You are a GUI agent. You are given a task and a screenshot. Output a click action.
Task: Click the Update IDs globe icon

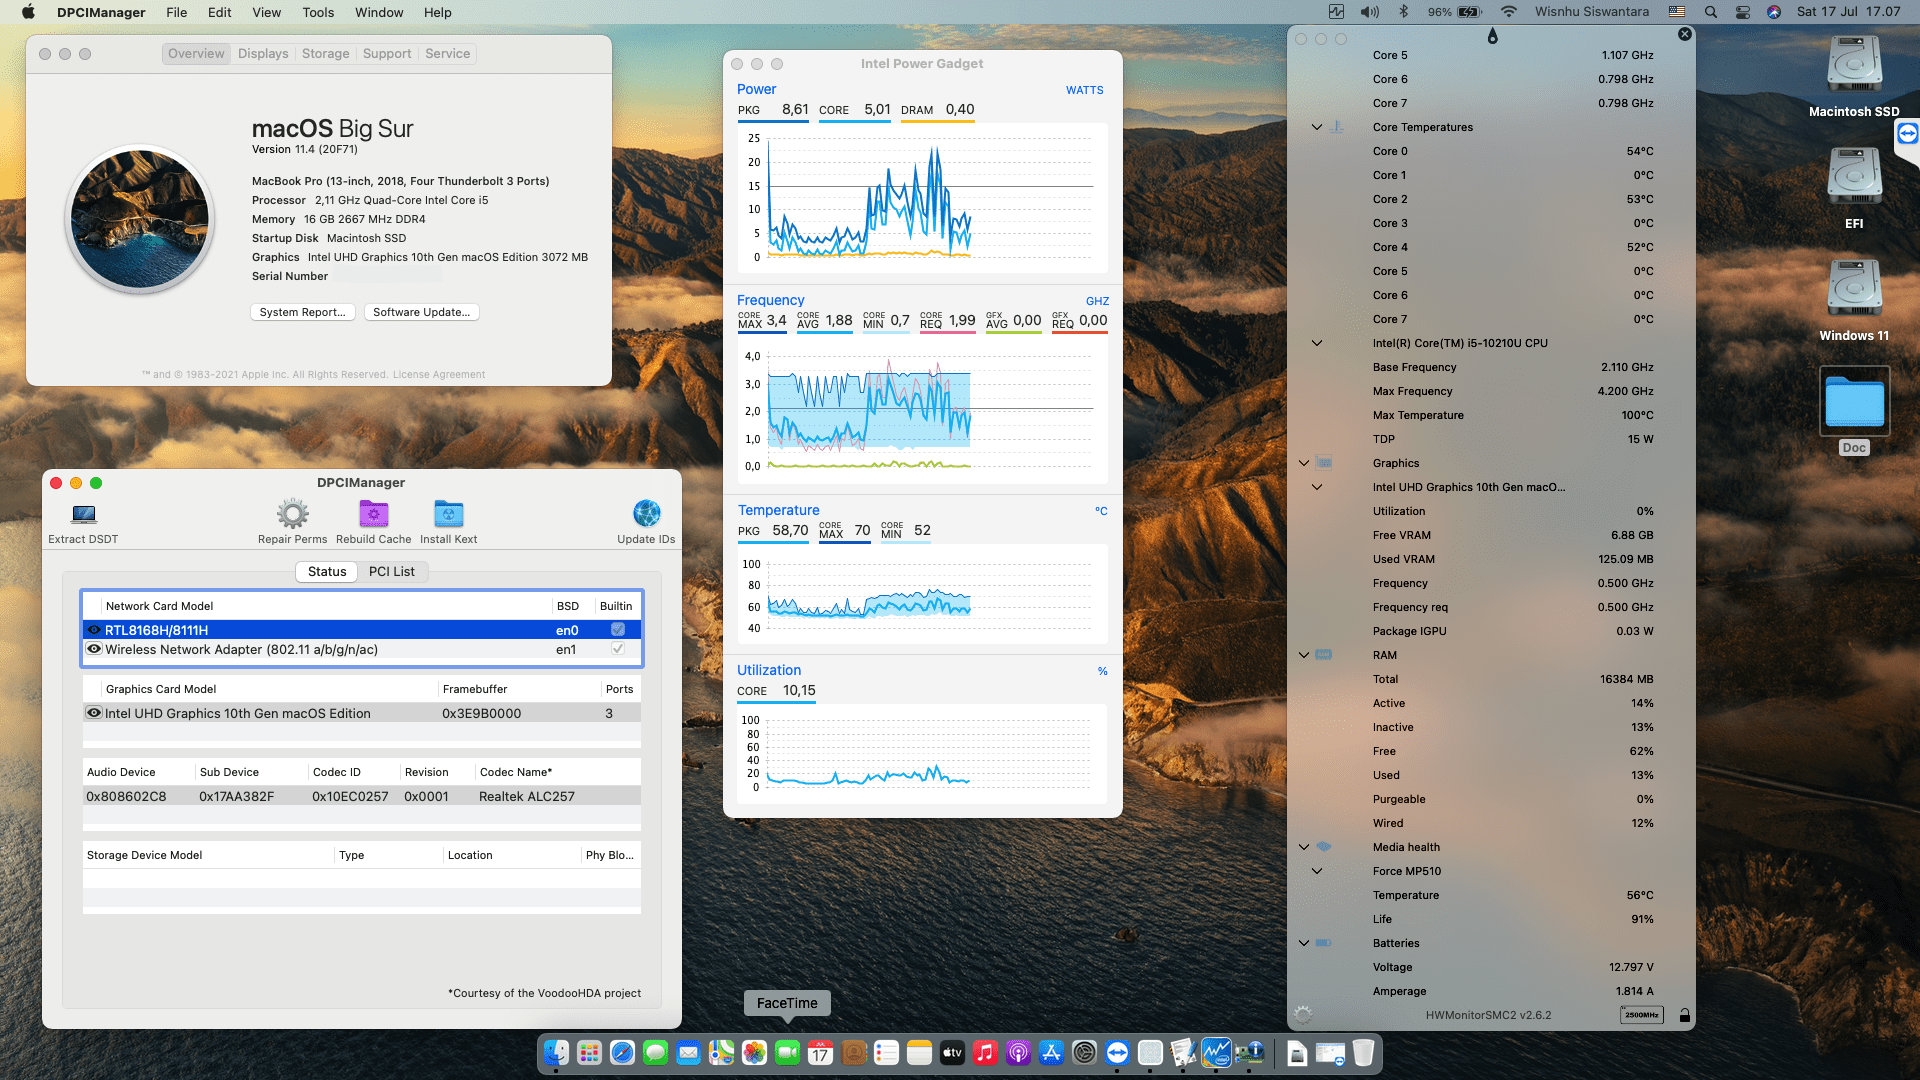click(646, 514)
